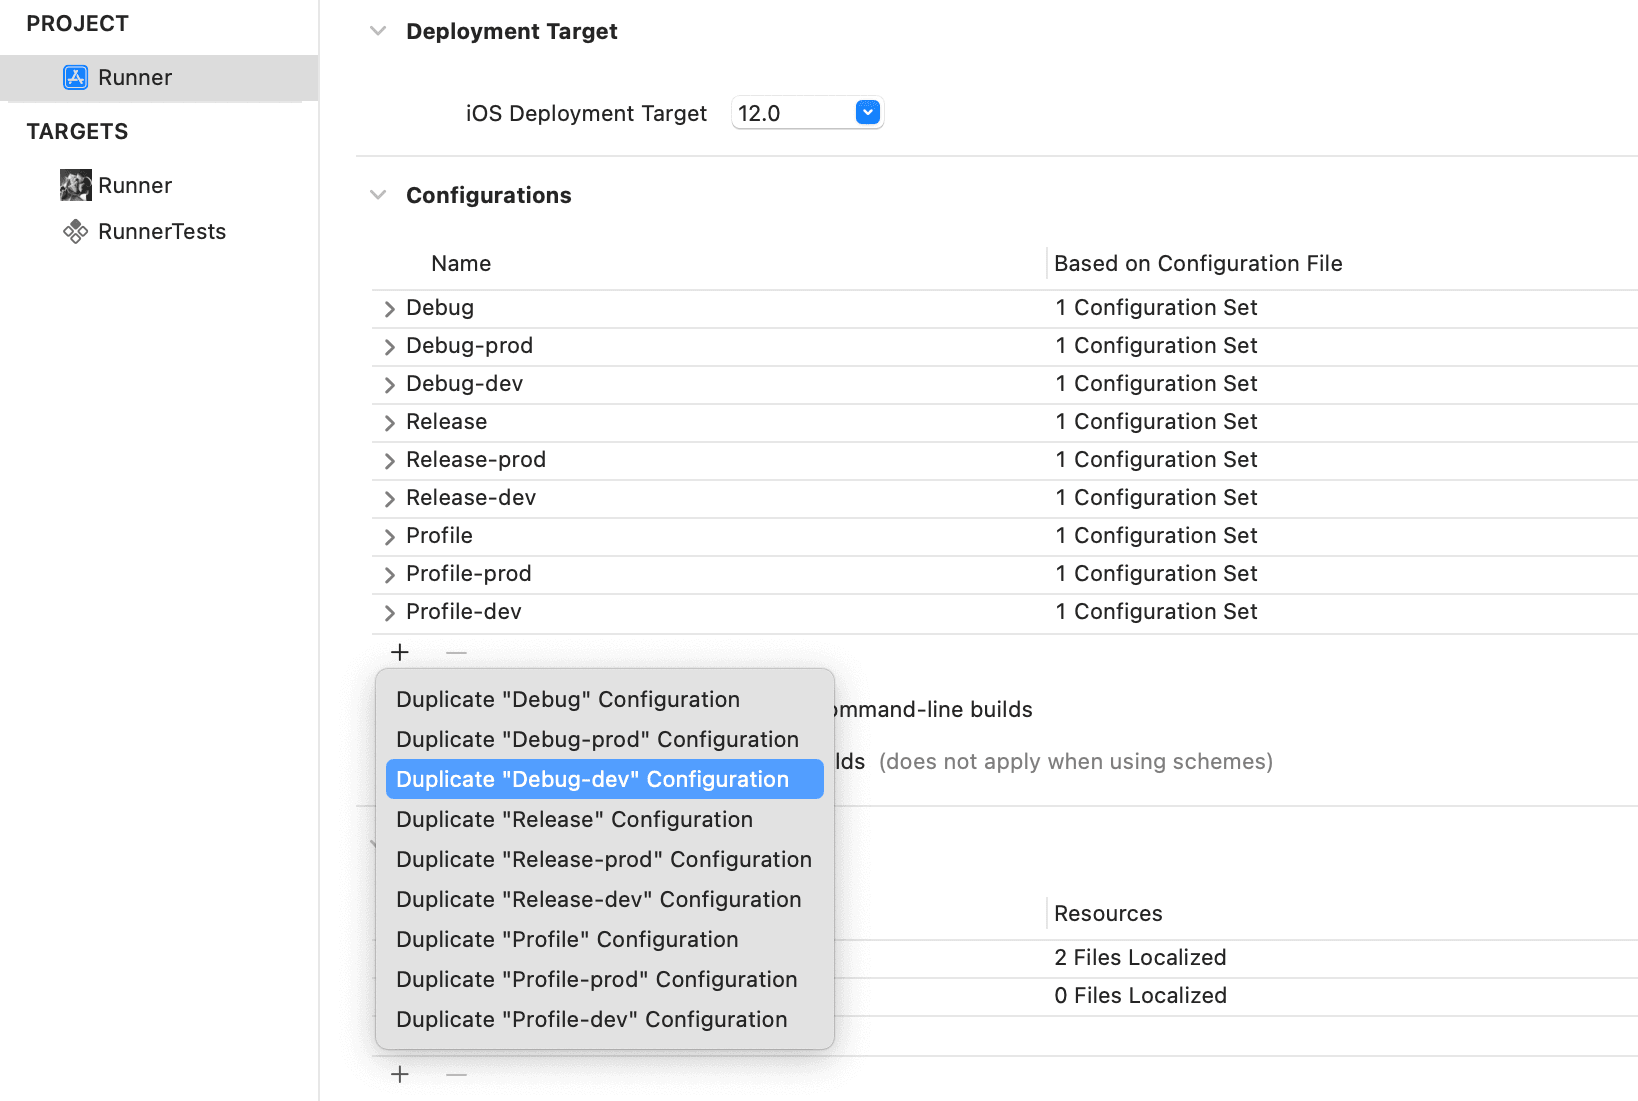The width and height of the screenshot is (1638, 1101).
Task: Click the iOS Deployment Target 12.0 field
Action: click(x=807, y=113)
